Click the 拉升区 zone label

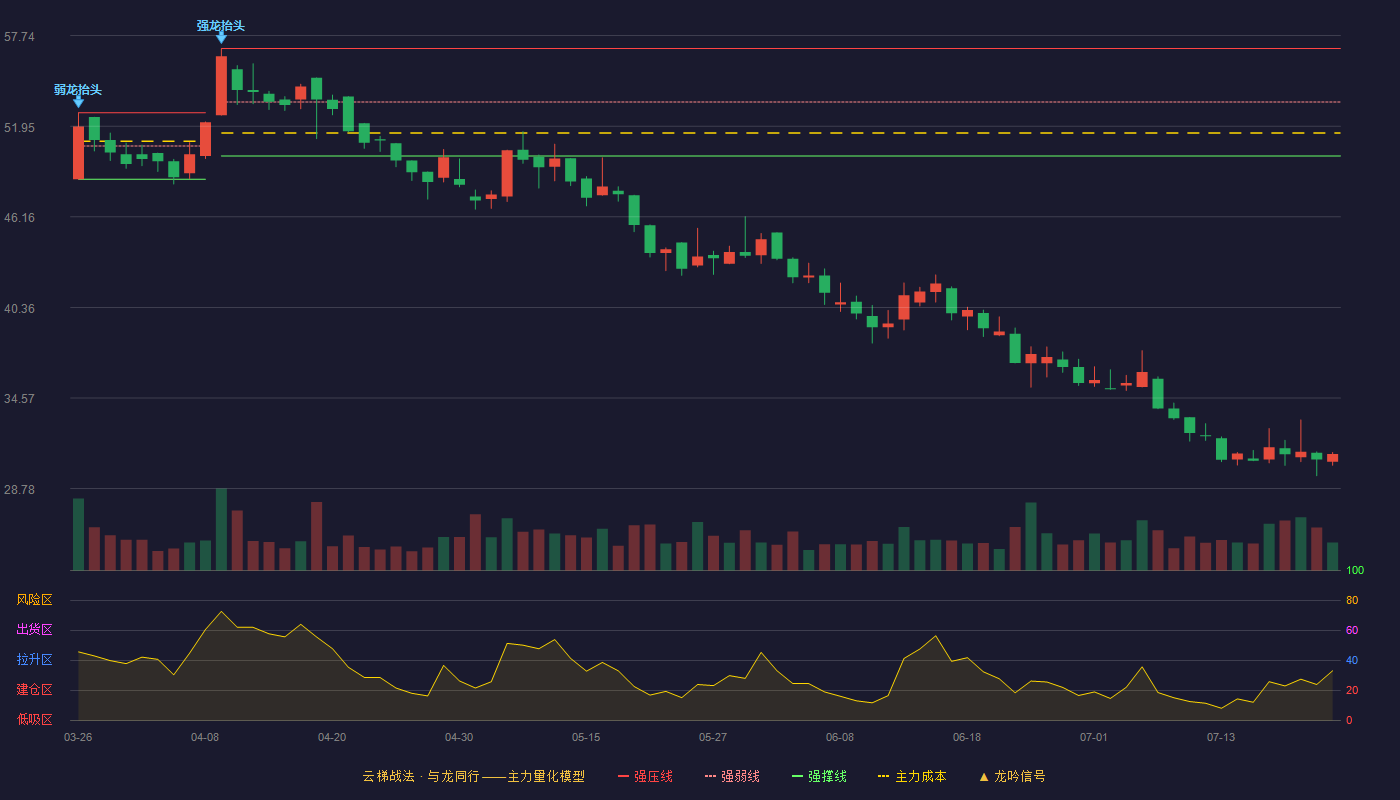coord(35,660)
